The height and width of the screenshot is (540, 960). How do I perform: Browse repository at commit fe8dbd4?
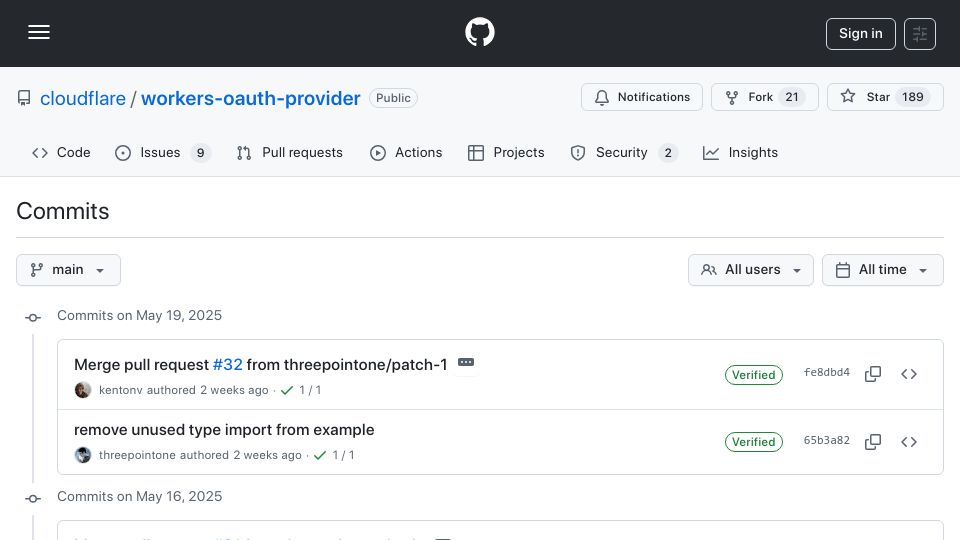pyautogui.click(x=909, y=373)
